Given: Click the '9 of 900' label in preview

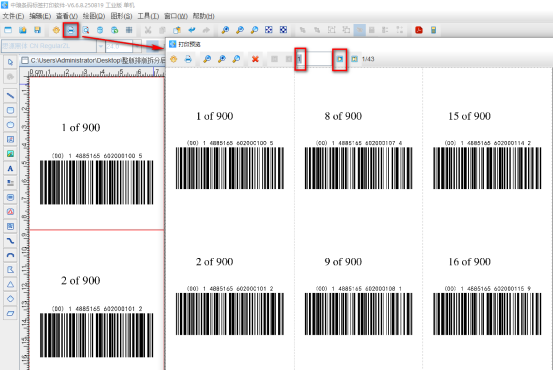Looking at the screenshot, I should click(343, 262).
